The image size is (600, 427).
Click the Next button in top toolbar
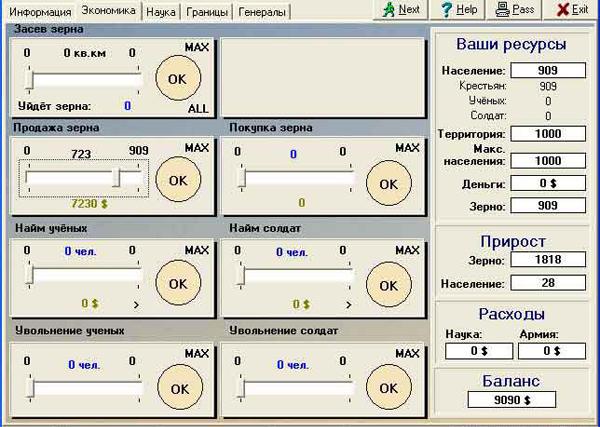401,10
